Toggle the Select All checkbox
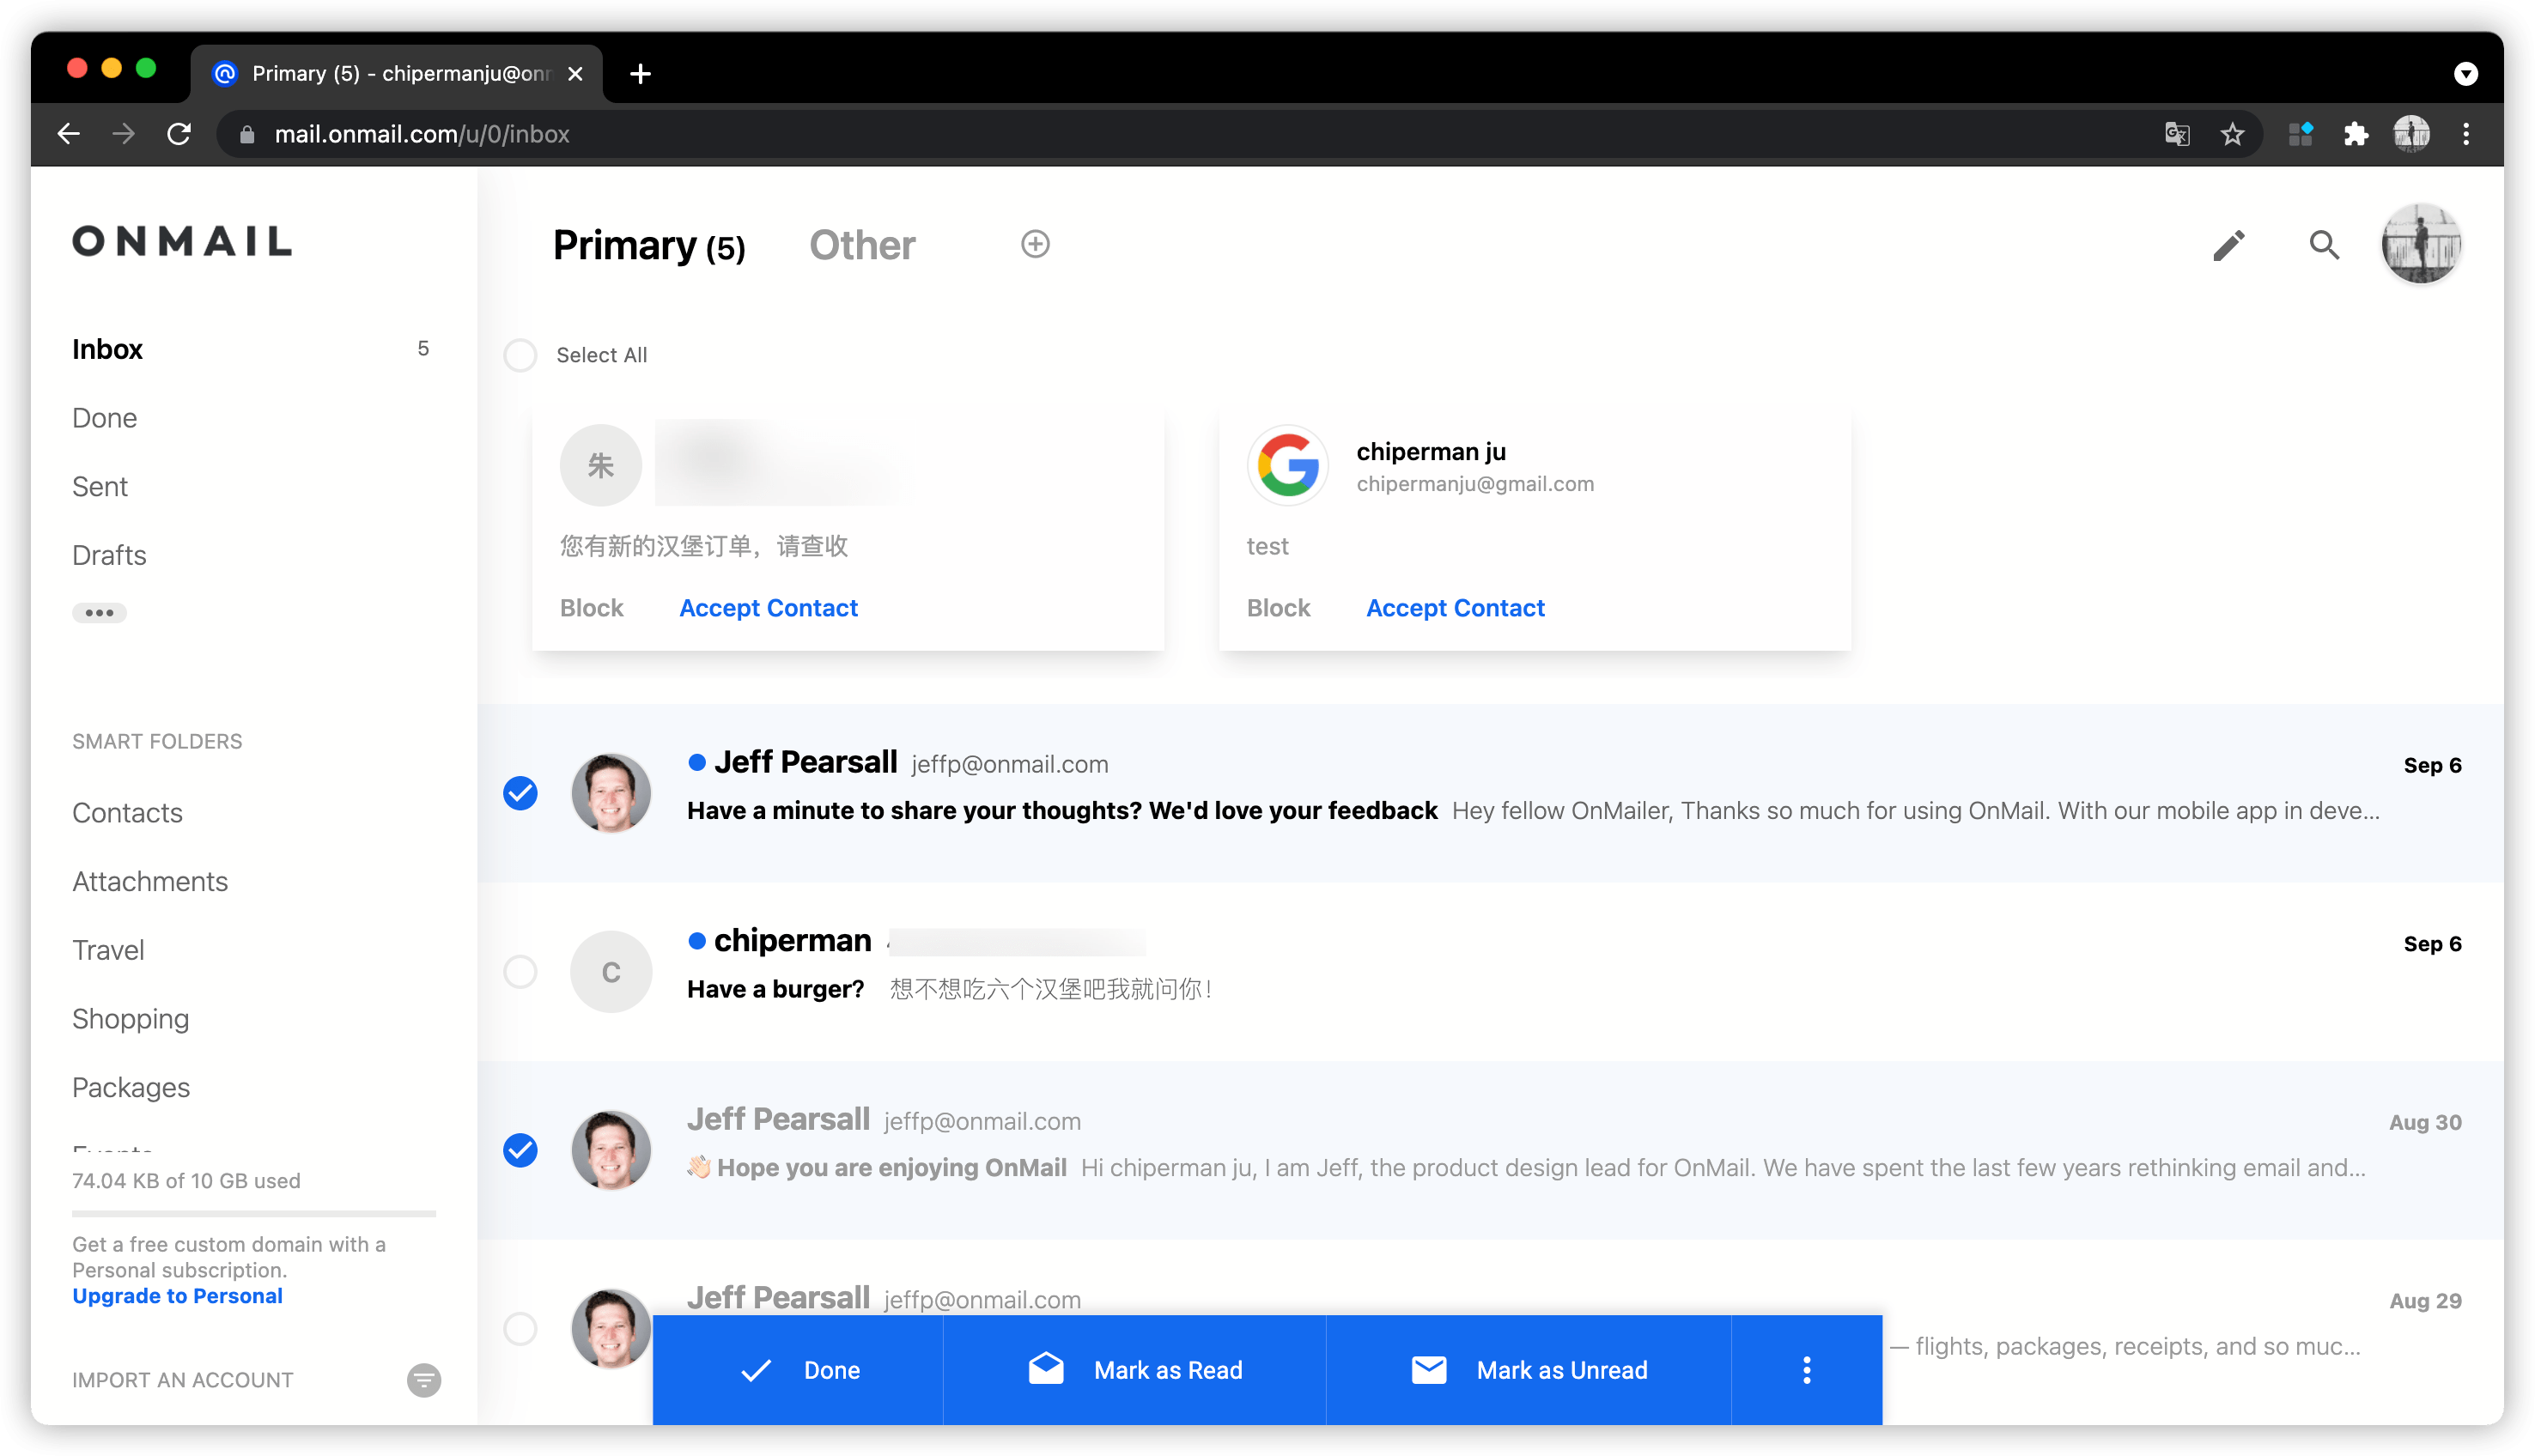Screen dimensions: 2535x1456 click(520, 355)
